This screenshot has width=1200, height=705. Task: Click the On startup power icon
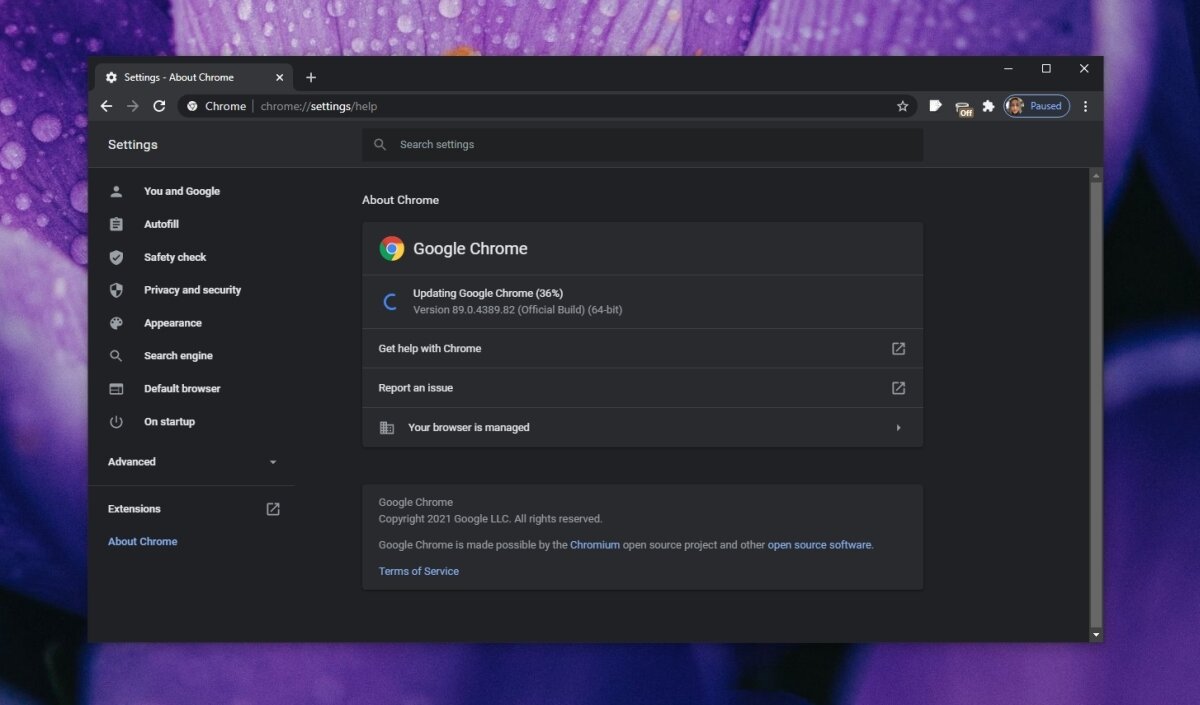coord(116,421)
